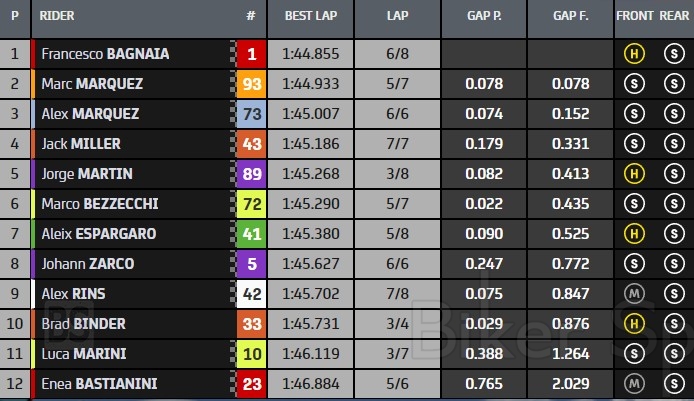Click Bastianini's front medium tyre icon

click(633, 384)
